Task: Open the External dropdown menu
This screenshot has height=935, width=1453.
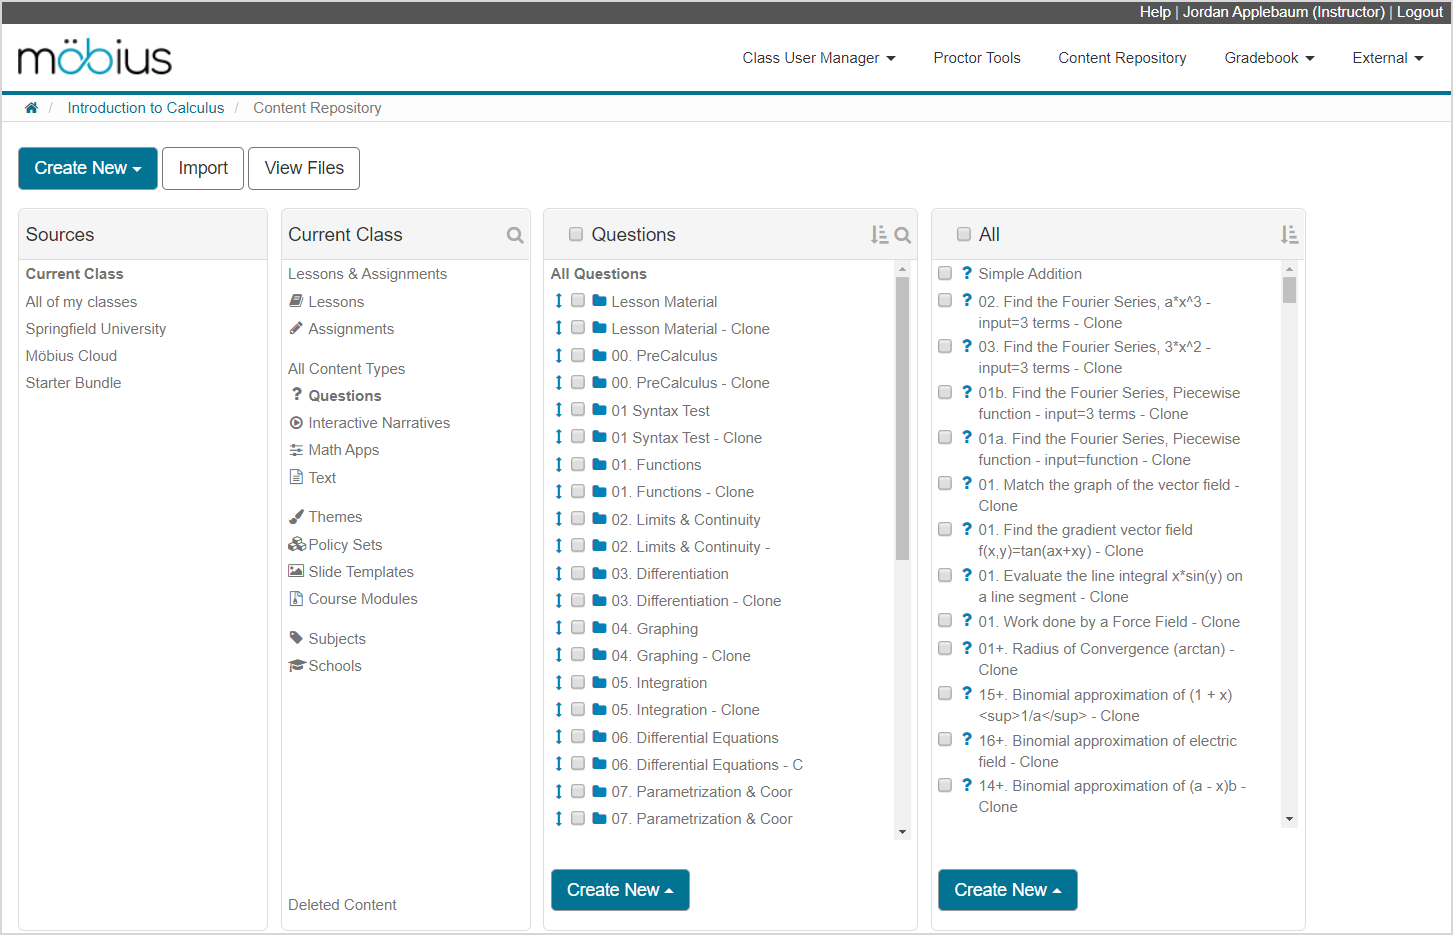Action: pos(1387,58)
